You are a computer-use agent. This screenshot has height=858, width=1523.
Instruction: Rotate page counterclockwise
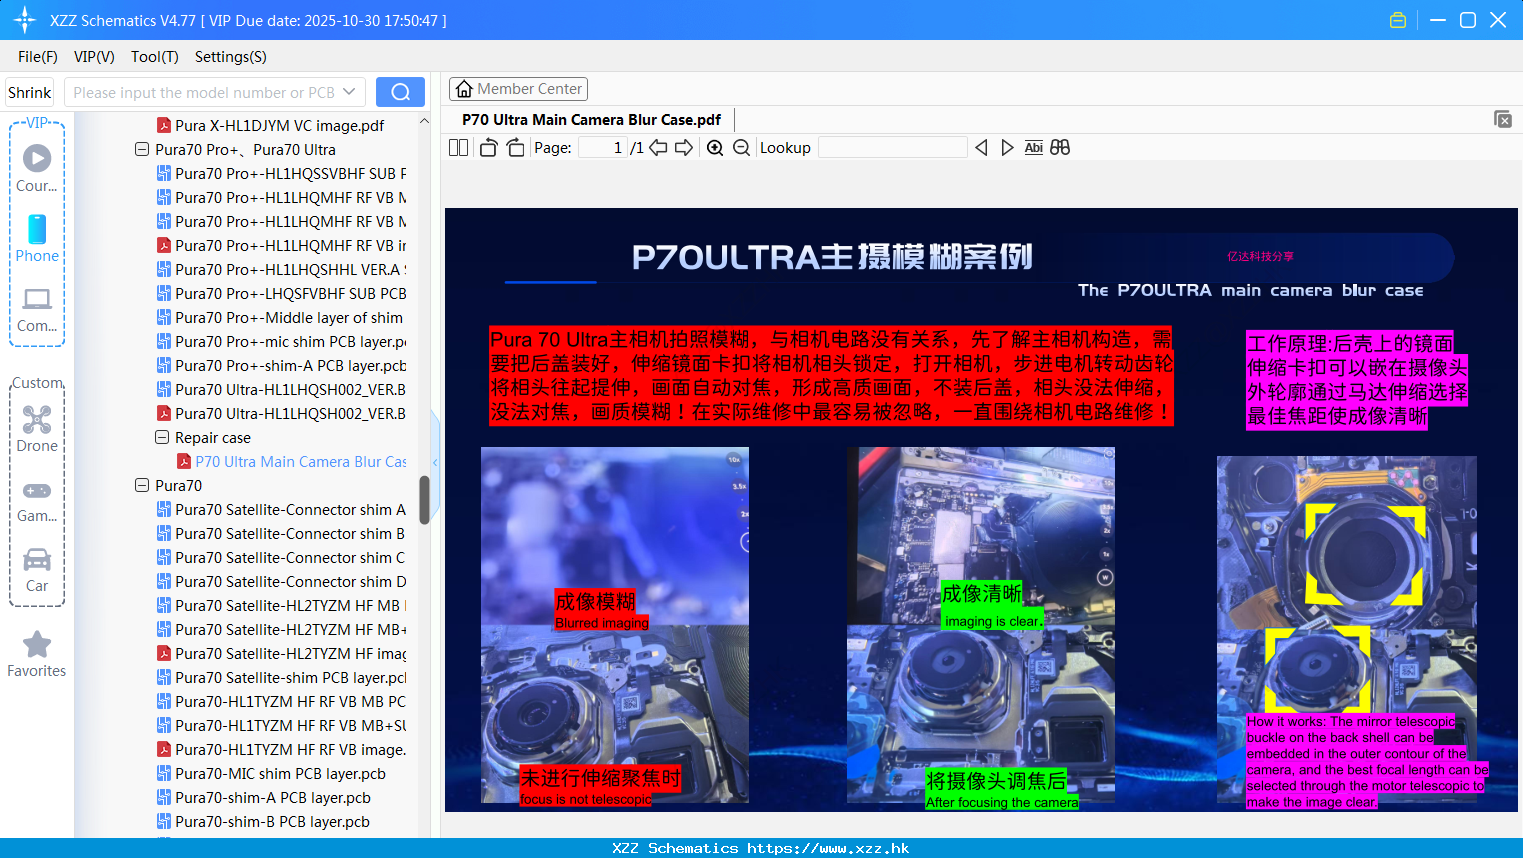point(488,148)
